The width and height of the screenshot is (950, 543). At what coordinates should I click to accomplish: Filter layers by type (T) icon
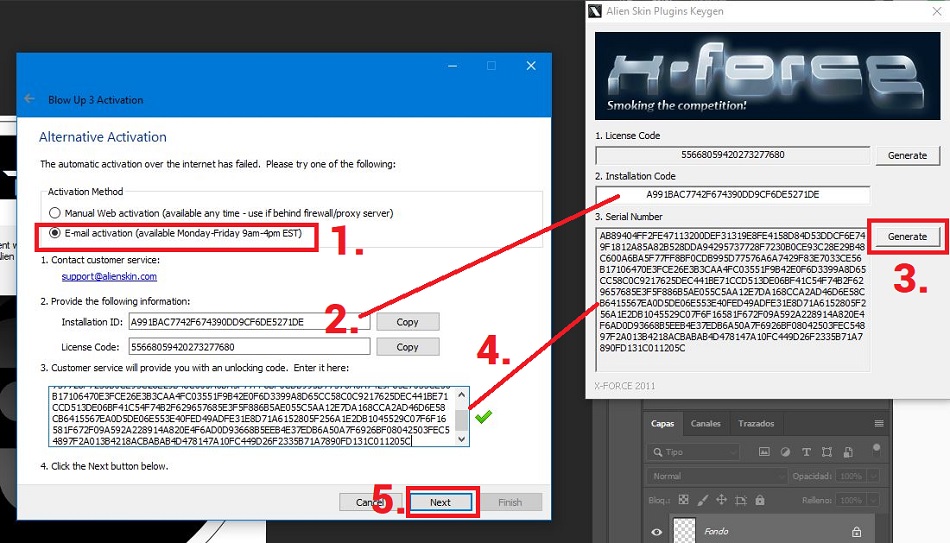pos(806,451)
